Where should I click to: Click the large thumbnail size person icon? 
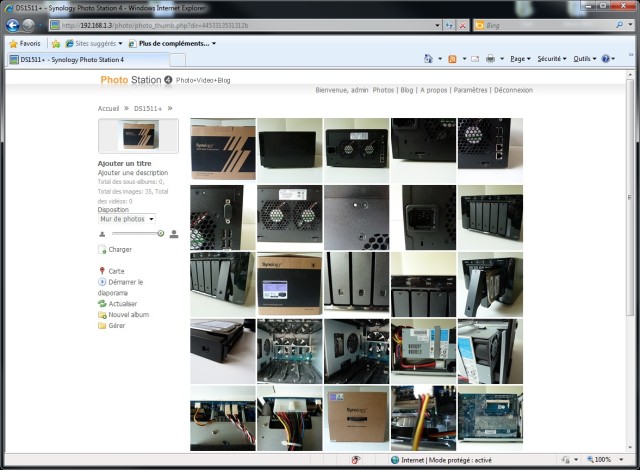[x=174, y=234]
